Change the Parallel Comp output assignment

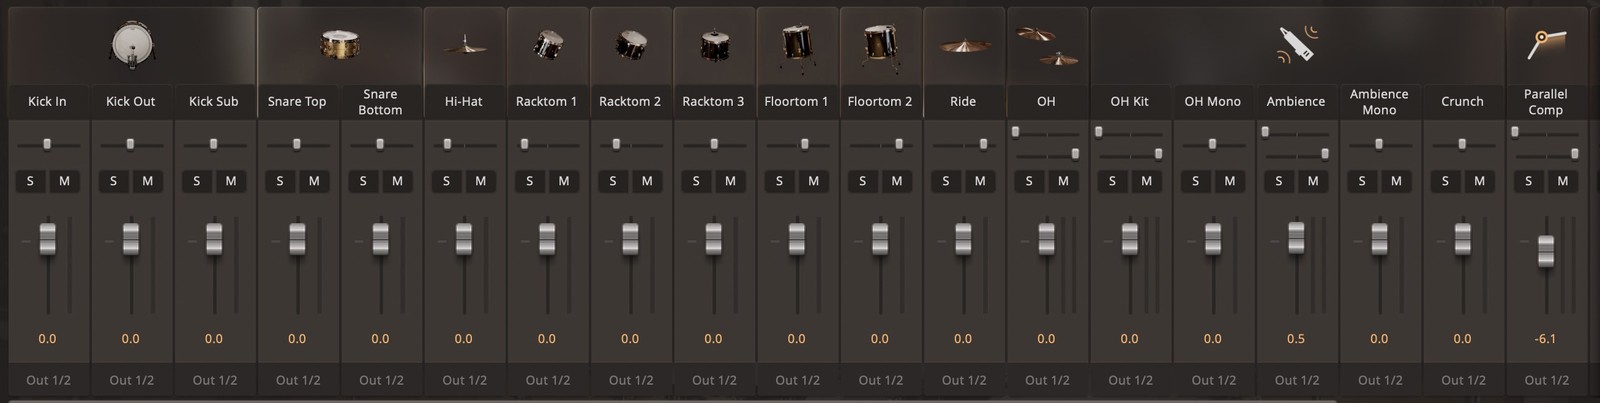[1546, 380]
